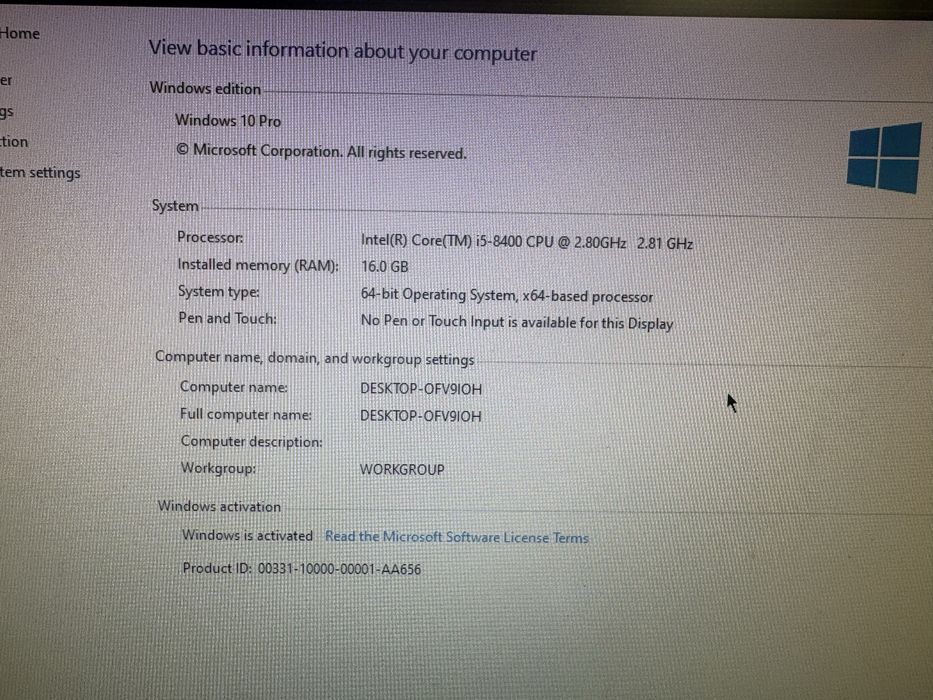The image size is (933, 700).
Task: Select the Intel Core i5-8400 processor value
Action: (527, 242)
